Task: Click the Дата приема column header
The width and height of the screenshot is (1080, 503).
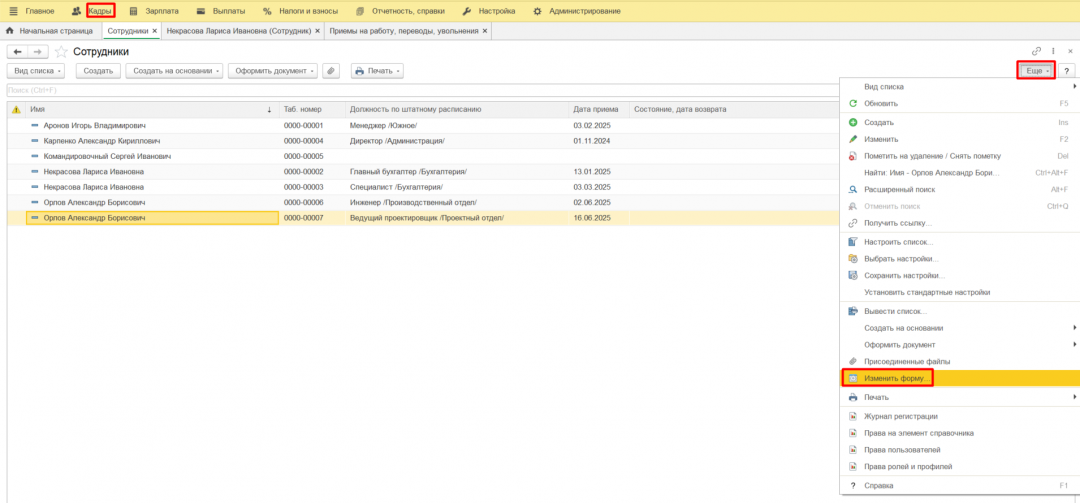Action: click(599, 110)
